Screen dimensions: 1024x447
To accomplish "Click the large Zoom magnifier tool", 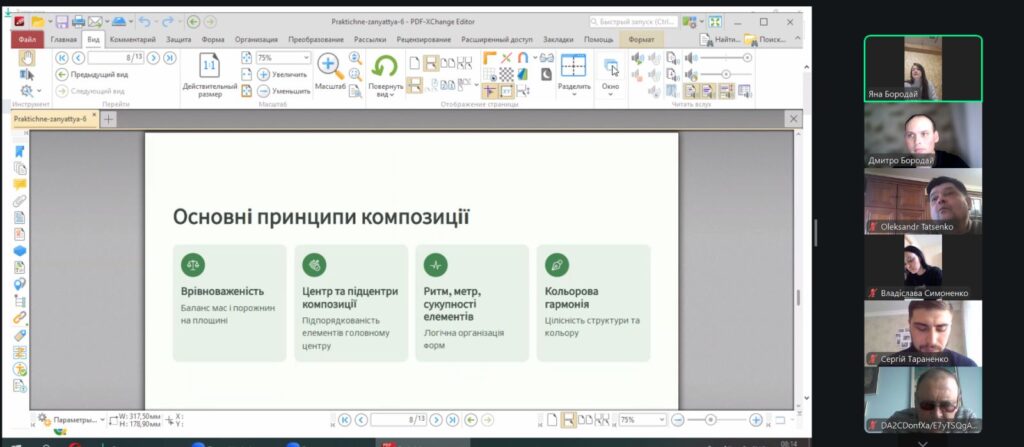I will 329,65.
